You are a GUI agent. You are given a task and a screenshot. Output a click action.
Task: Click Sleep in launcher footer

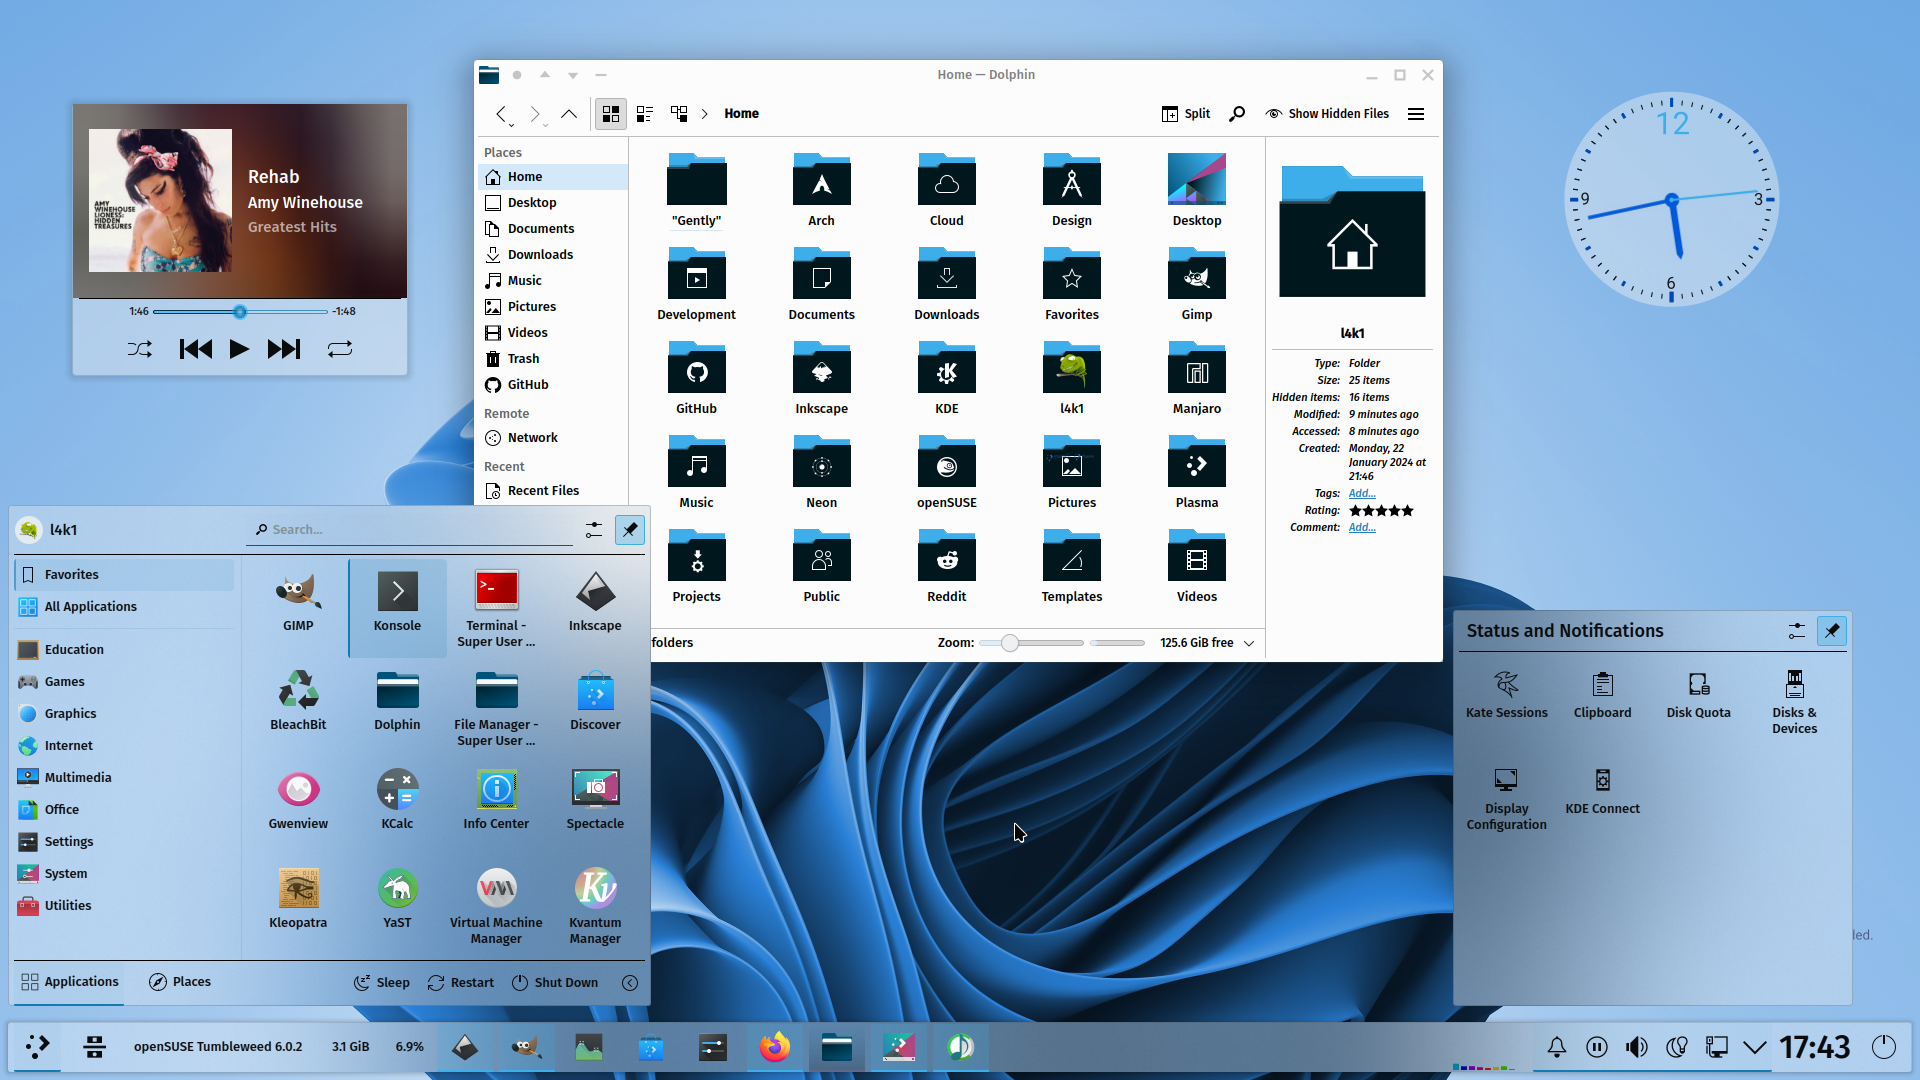click(x=382, y=983)
